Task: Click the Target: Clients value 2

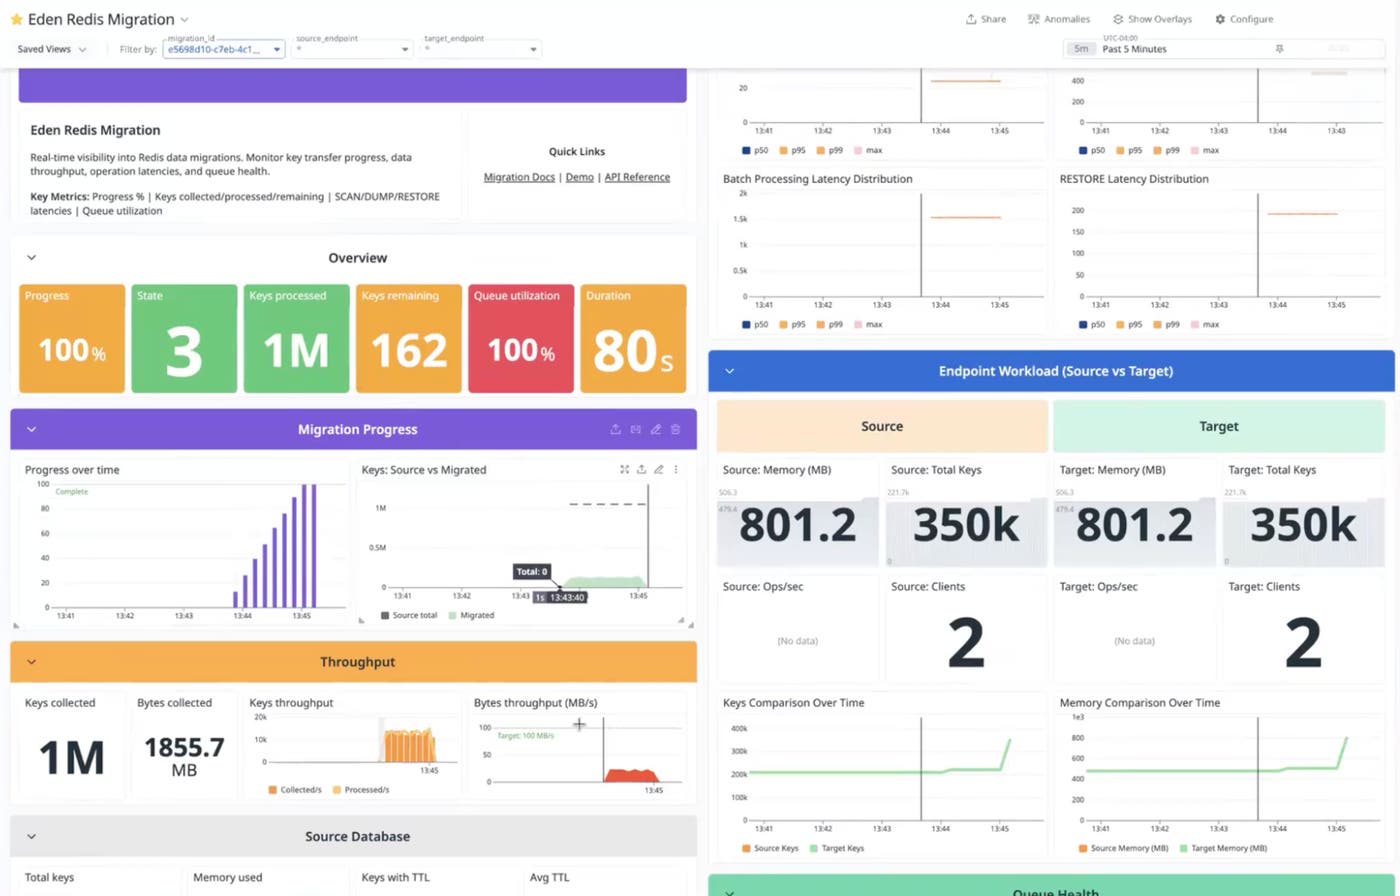Action: pyautogui.click(x=1303, y=643)
